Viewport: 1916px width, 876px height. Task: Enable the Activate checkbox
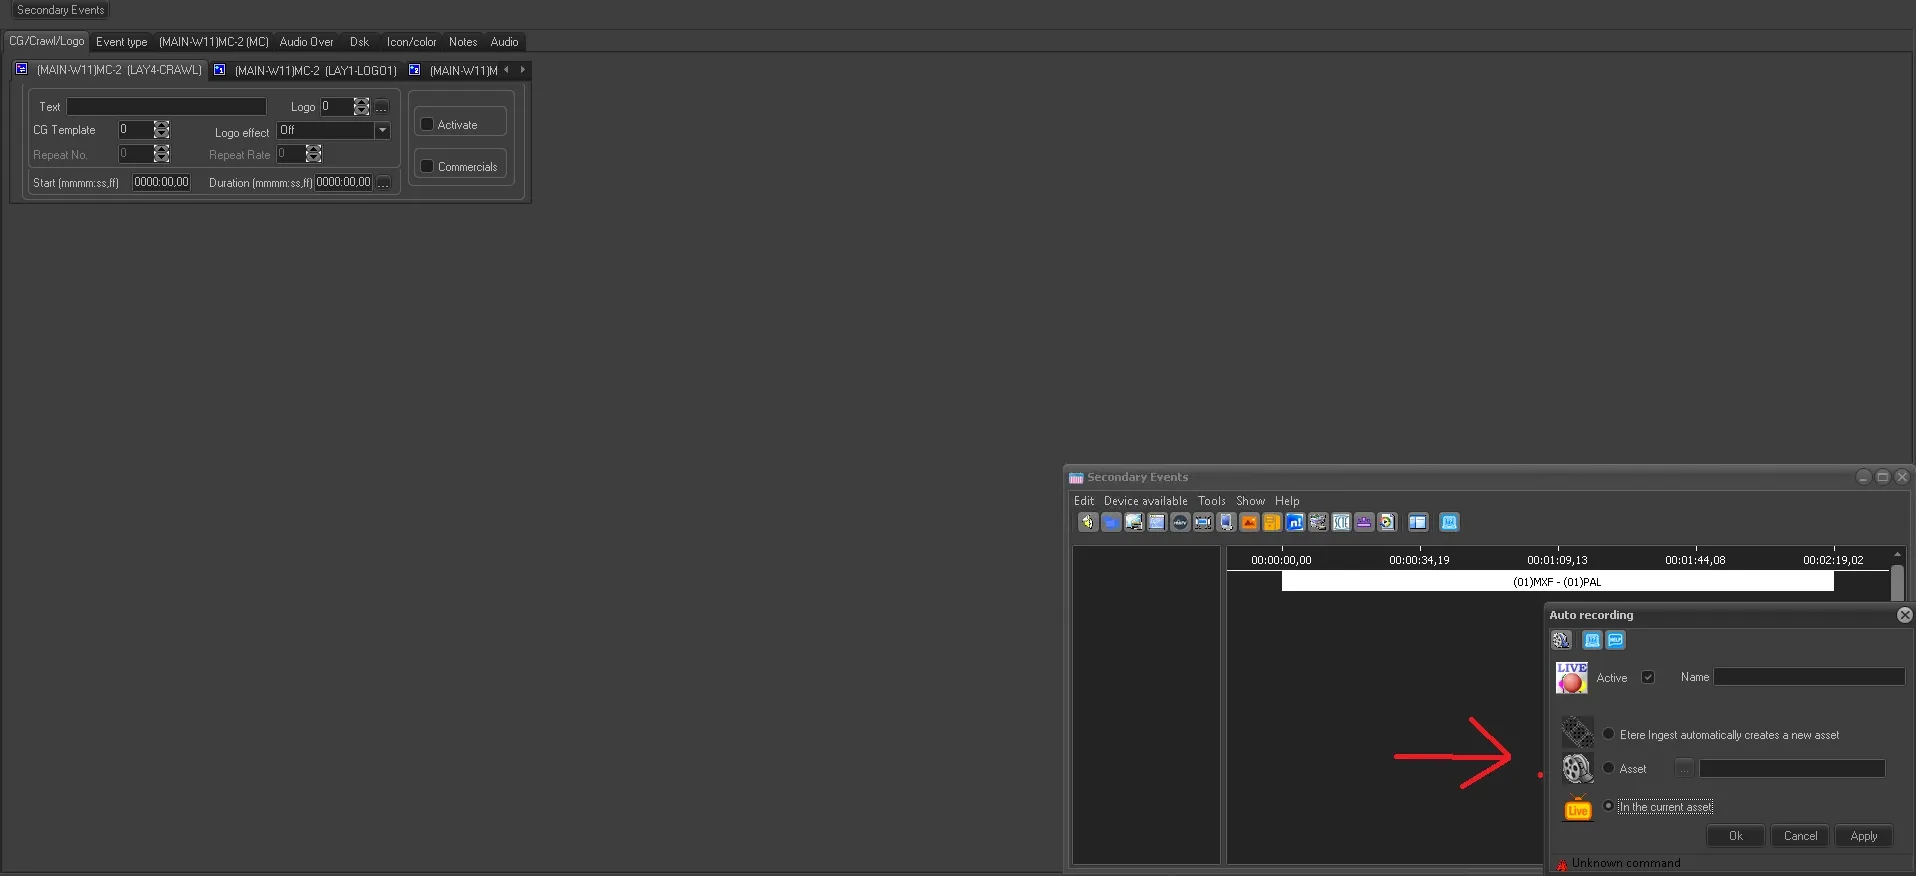click(x=428, y=124)
